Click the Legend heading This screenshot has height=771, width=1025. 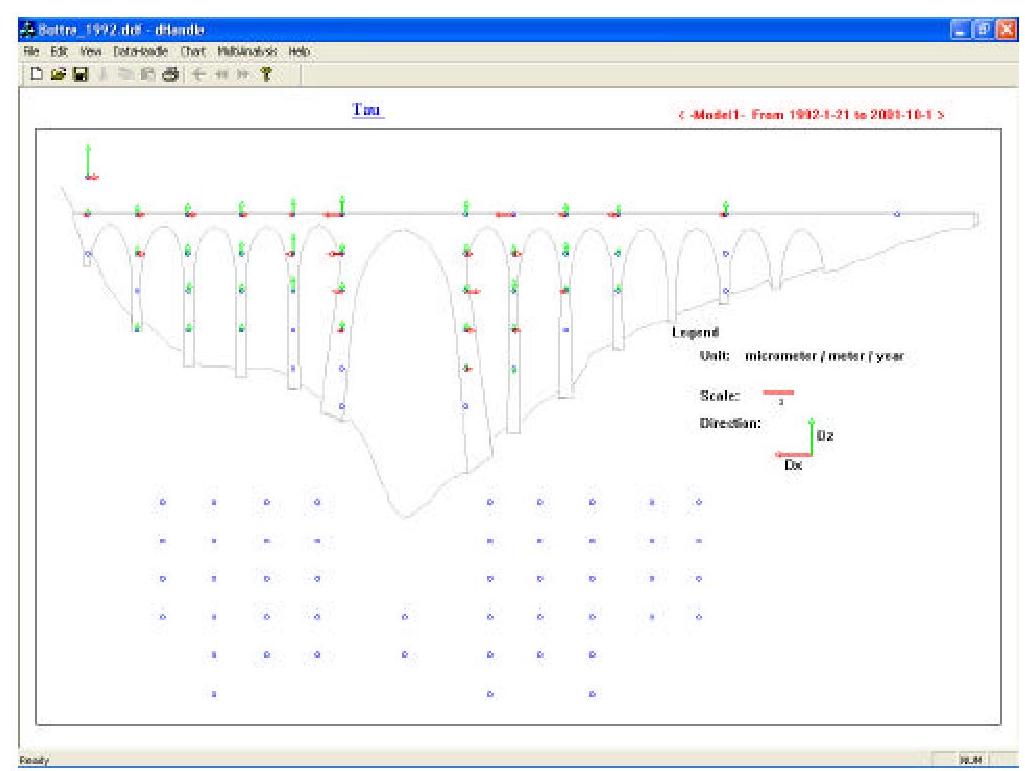click(x=696, y=332)
